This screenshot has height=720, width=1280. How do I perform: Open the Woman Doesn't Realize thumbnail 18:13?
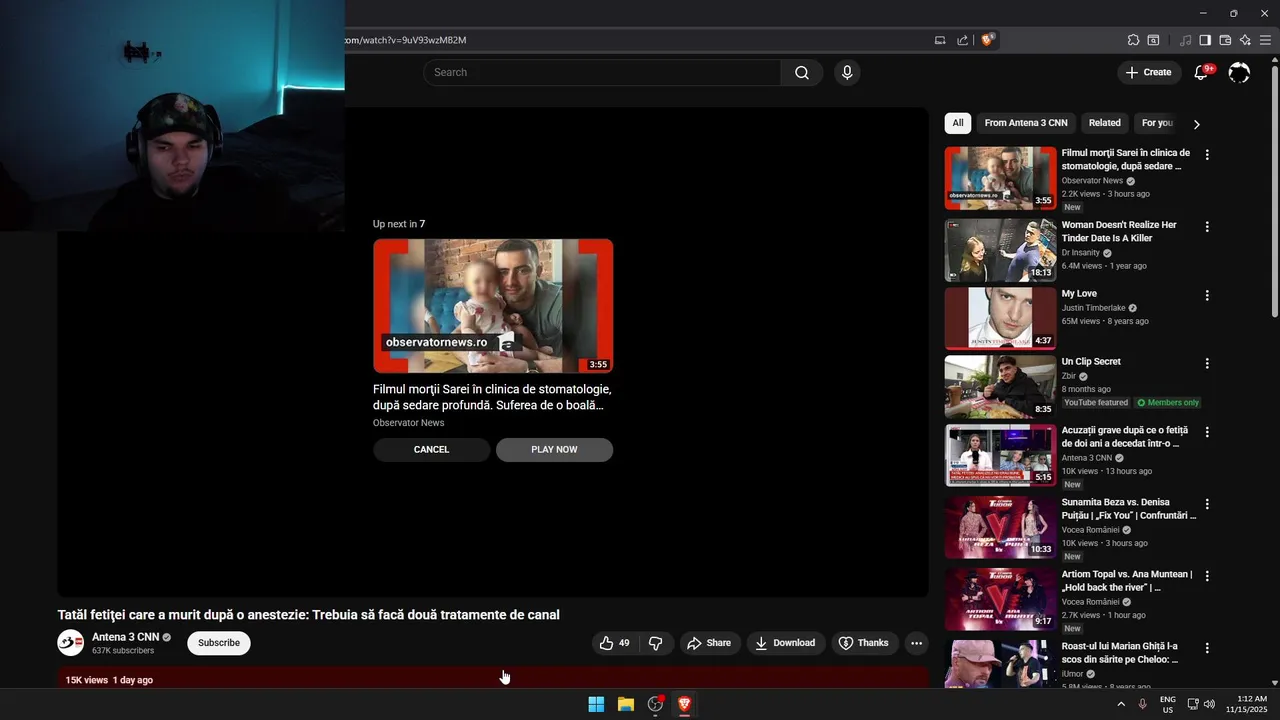click(1000, 250)
